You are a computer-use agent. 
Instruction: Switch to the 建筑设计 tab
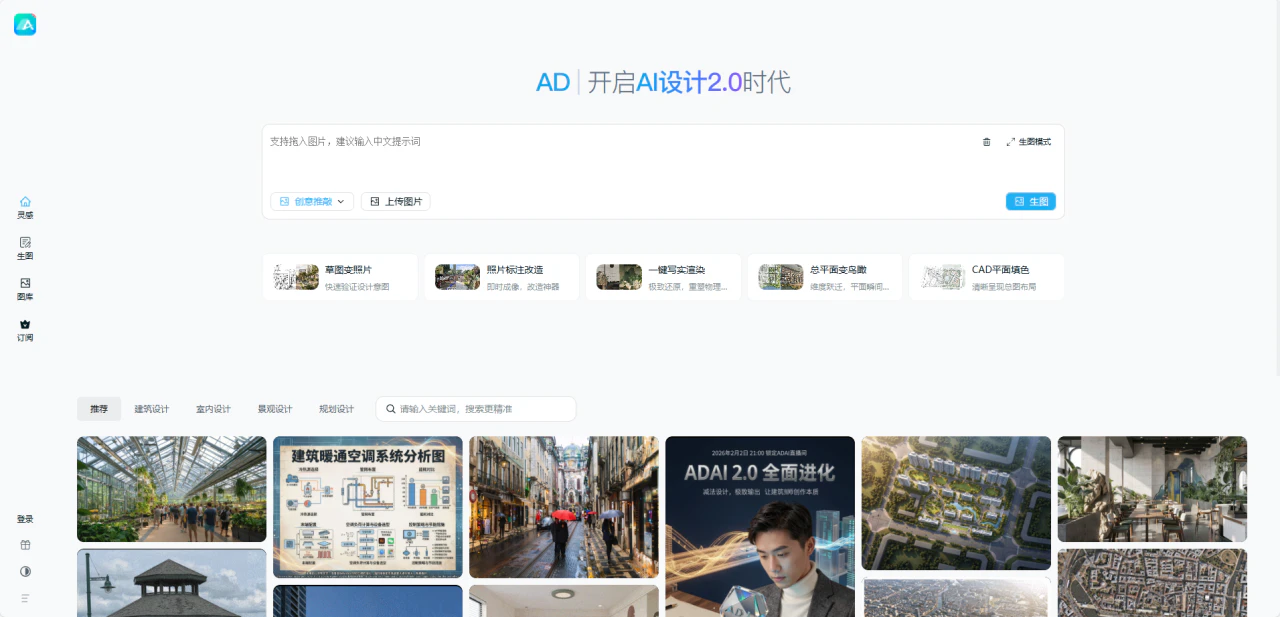tap(152, 409)
